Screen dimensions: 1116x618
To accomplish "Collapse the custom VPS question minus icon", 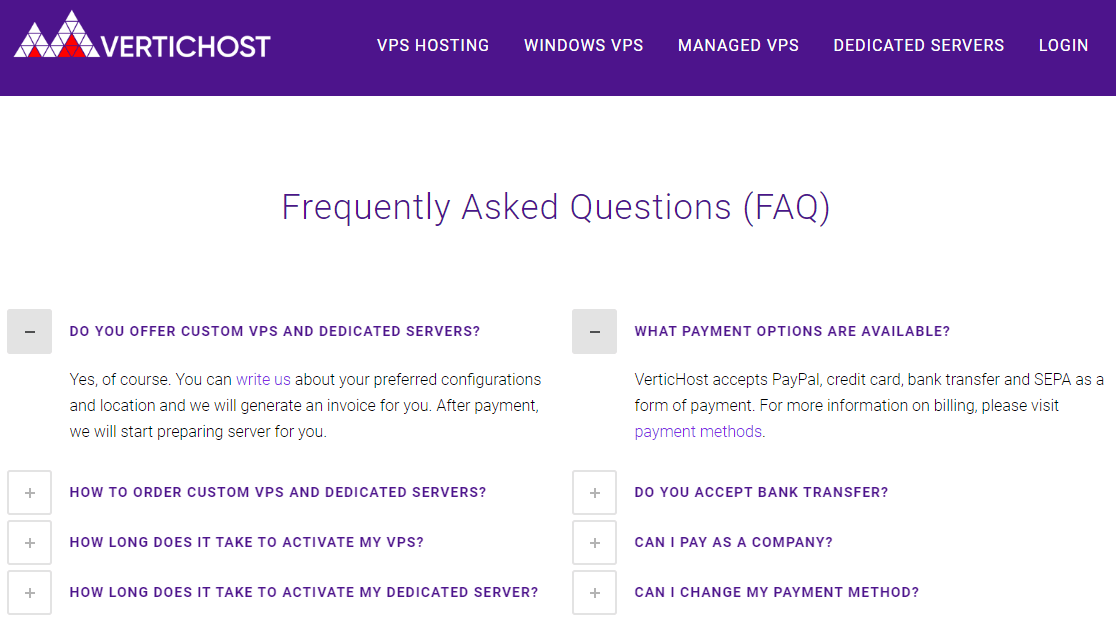I will click(x=29, y=331).
